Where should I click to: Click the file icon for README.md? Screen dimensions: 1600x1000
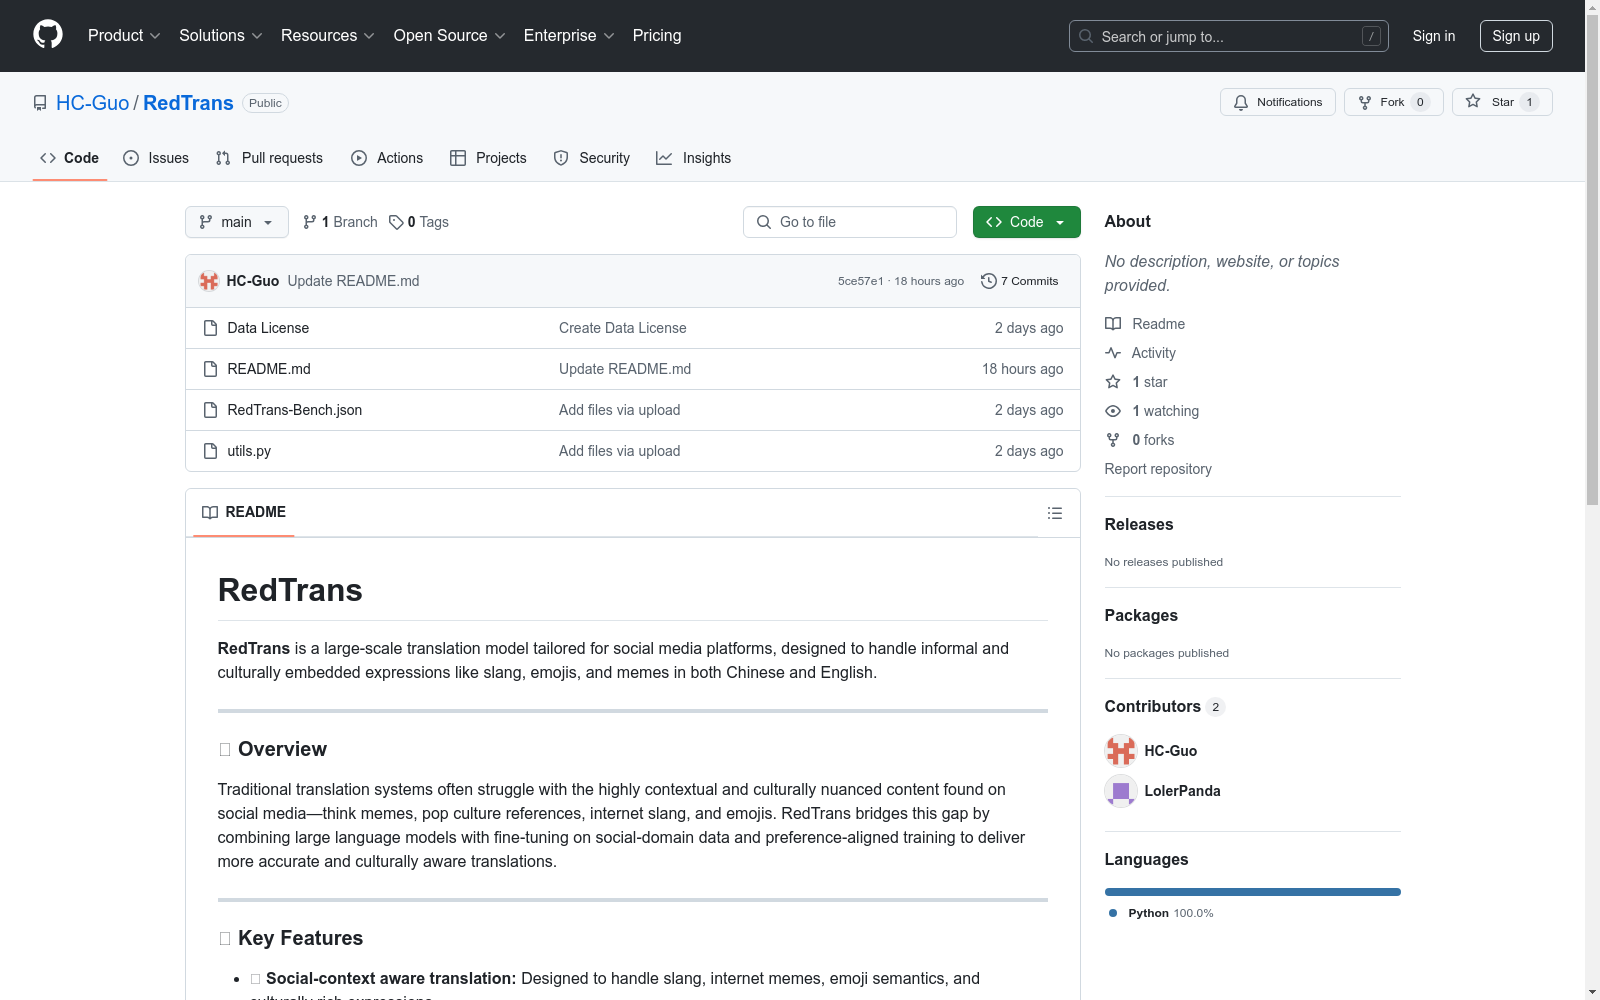coord(210,369)
